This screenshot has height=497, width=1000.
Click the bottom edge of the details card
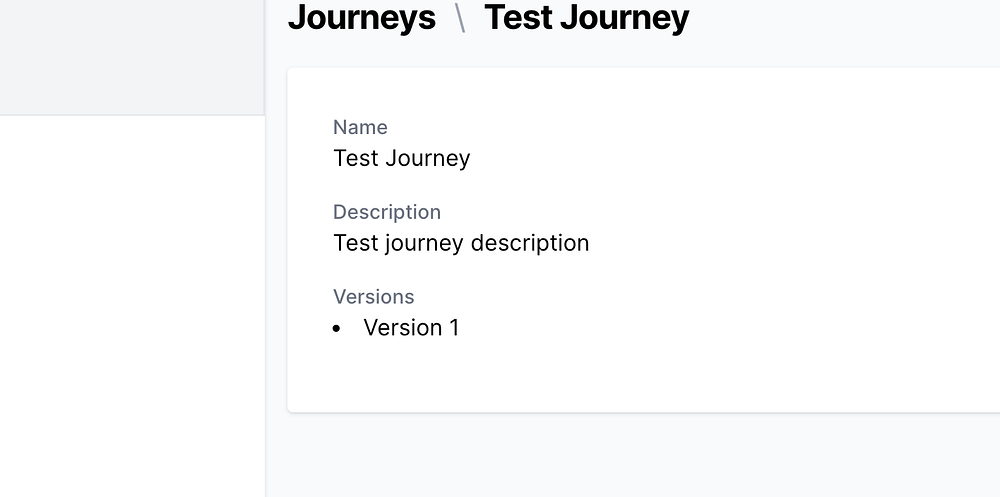point(640,411)
